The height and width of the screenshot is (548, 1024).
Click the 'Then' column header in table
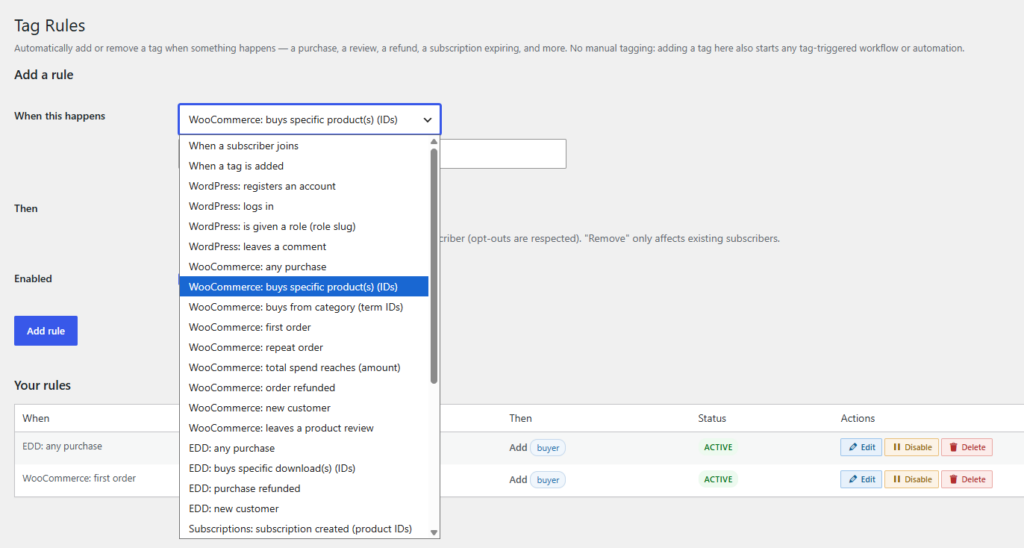coord(520,418)
